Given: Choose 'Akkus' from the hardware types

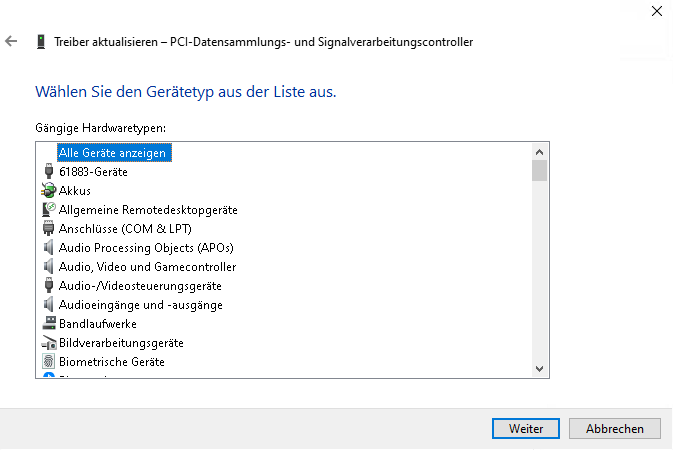Looking at the screenshot, I should click(x=75, y=191).
